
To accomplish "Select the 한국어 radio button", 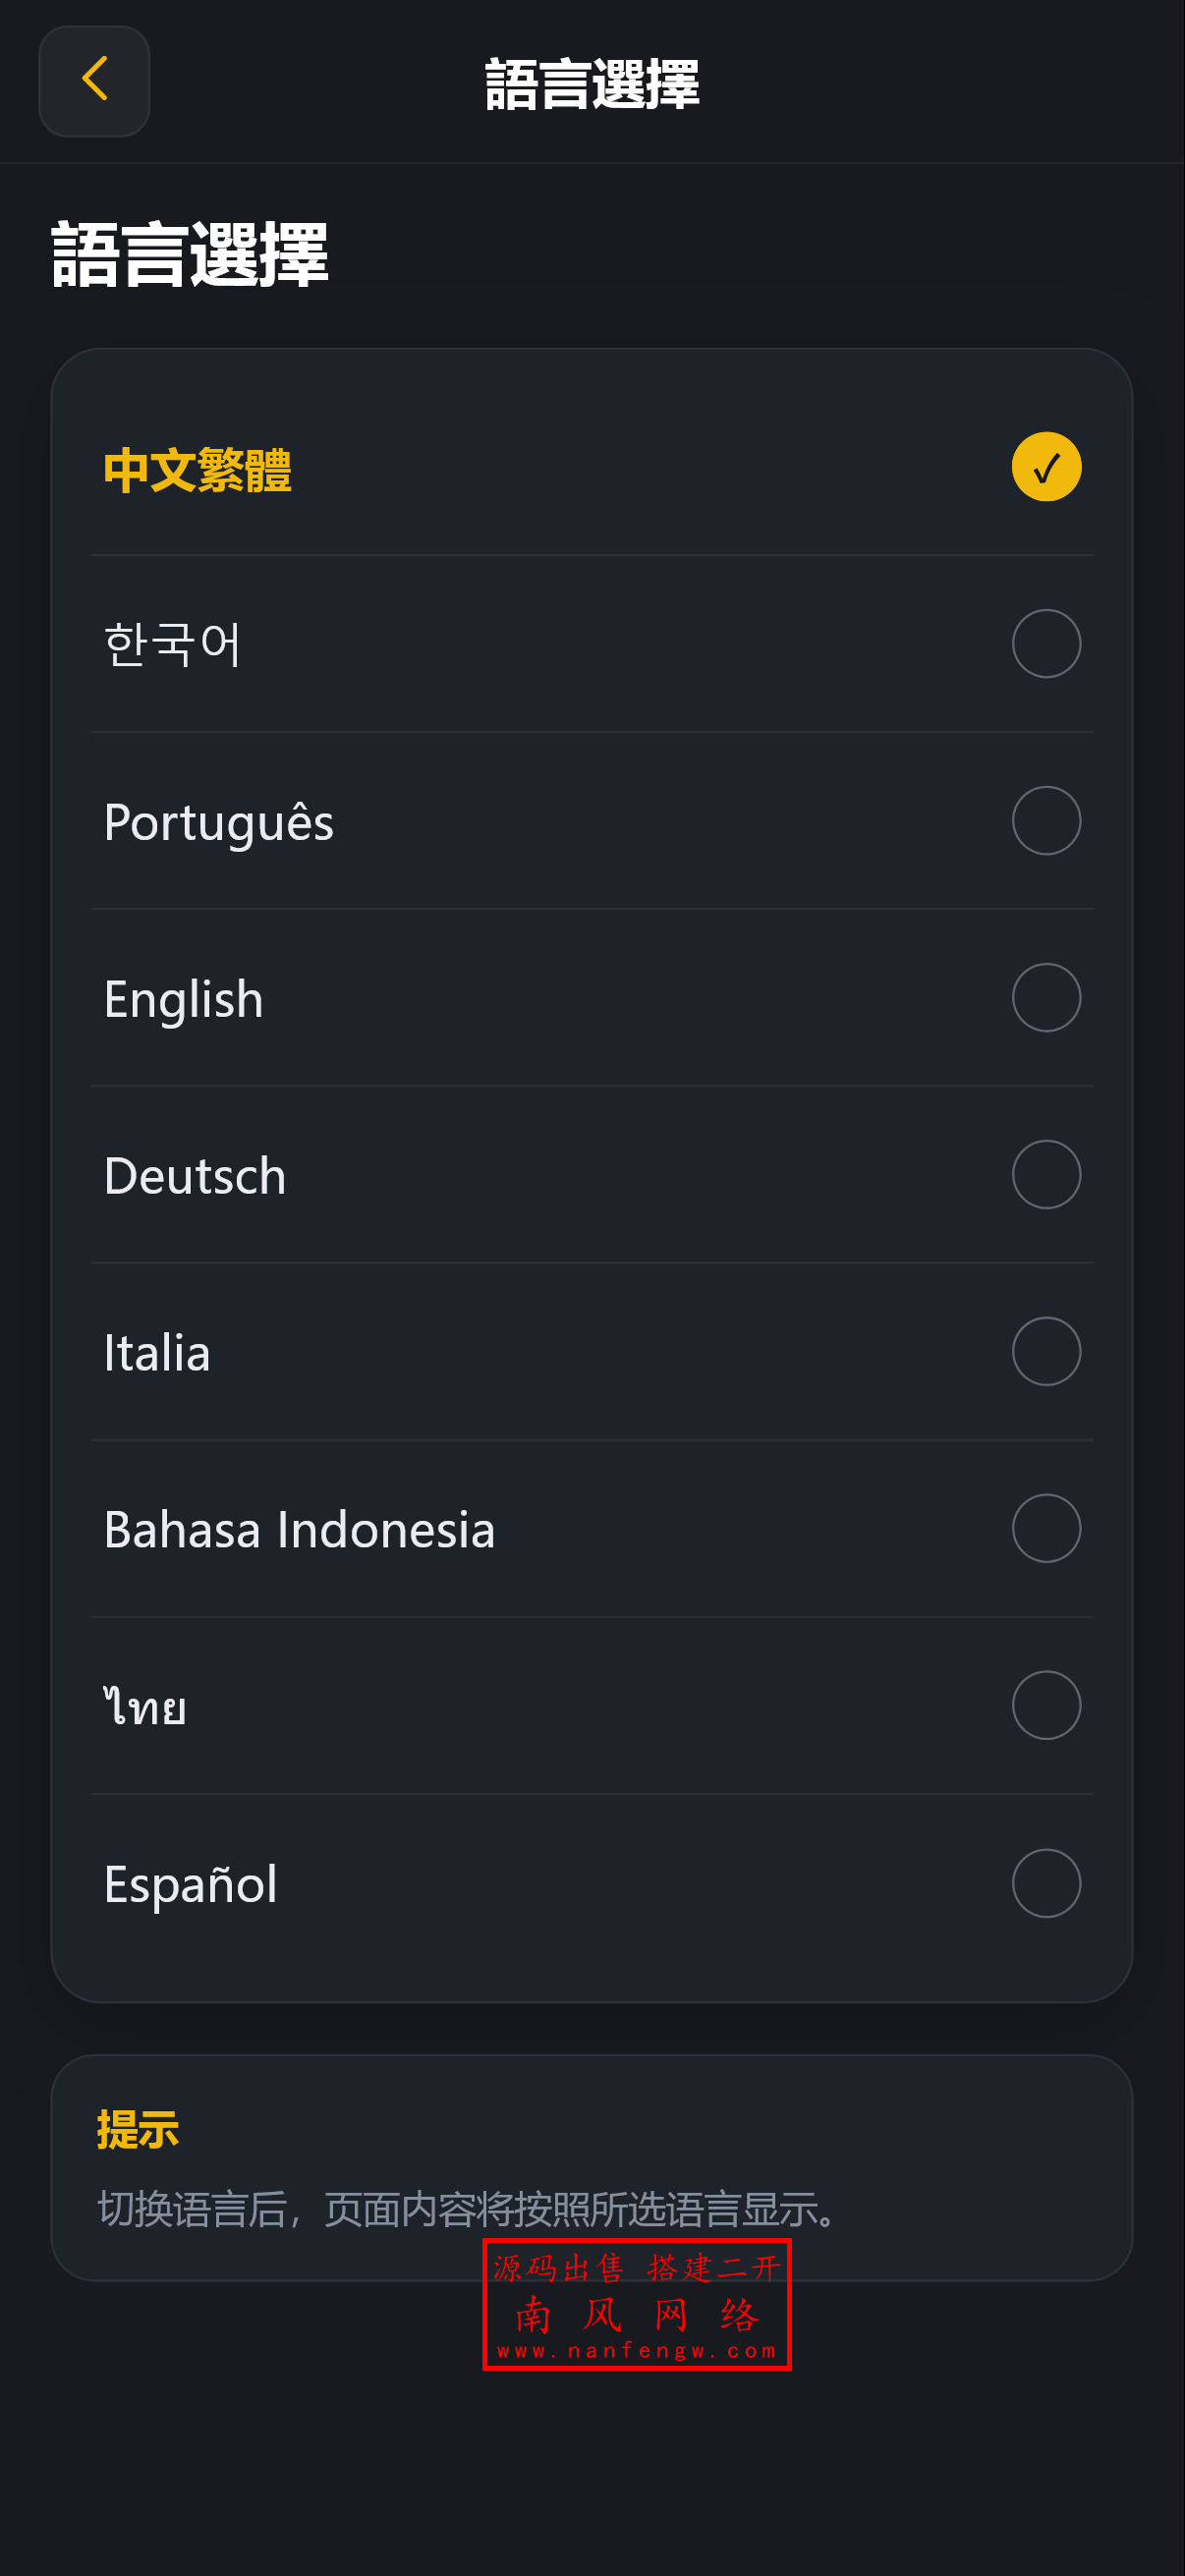I will [x=1045, y=644].
